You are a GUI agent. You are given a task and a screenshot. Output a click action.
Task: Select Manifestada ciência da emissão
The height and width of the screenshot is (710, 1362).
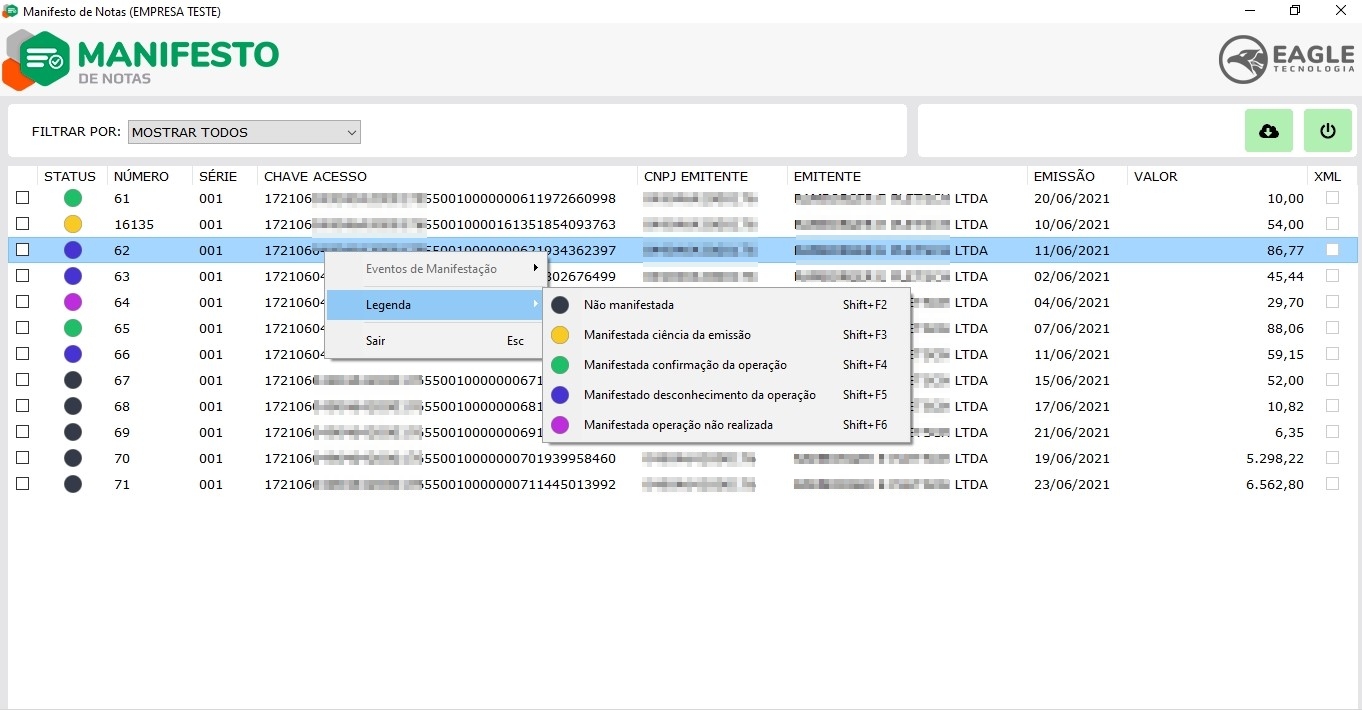coord(667,335)
